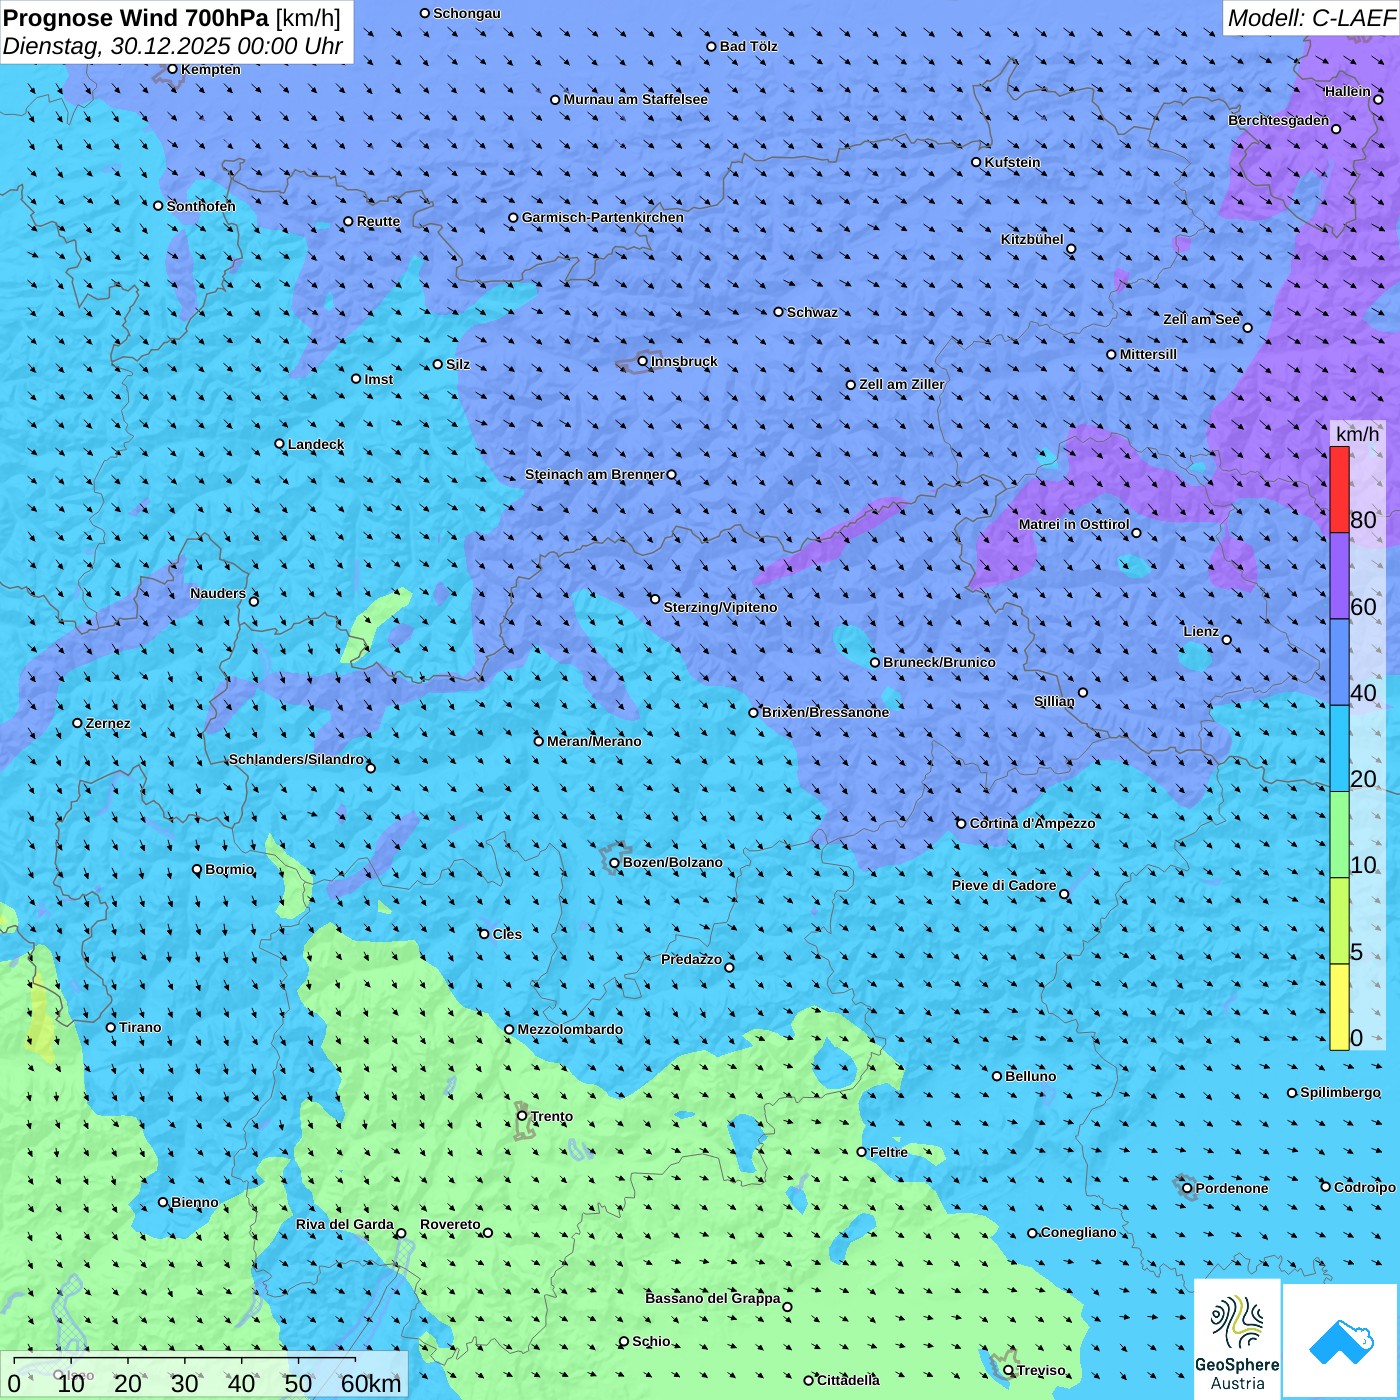Click the Kempten city marker

[172, 69]
